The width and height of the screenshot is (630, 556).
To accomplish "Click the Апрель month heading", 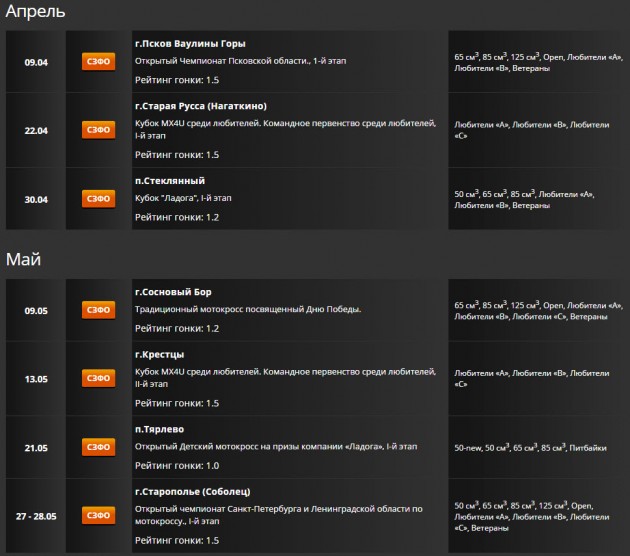I will pos(36,12).
